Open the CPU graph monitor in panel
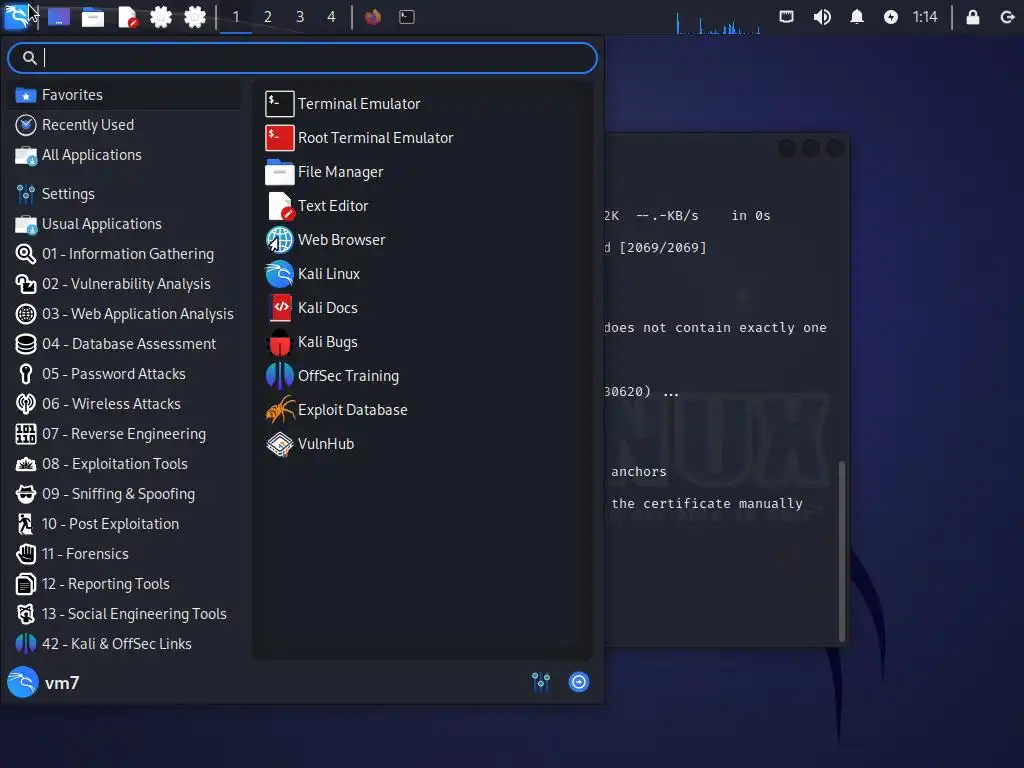1024x768 pixels. [718, 21]
